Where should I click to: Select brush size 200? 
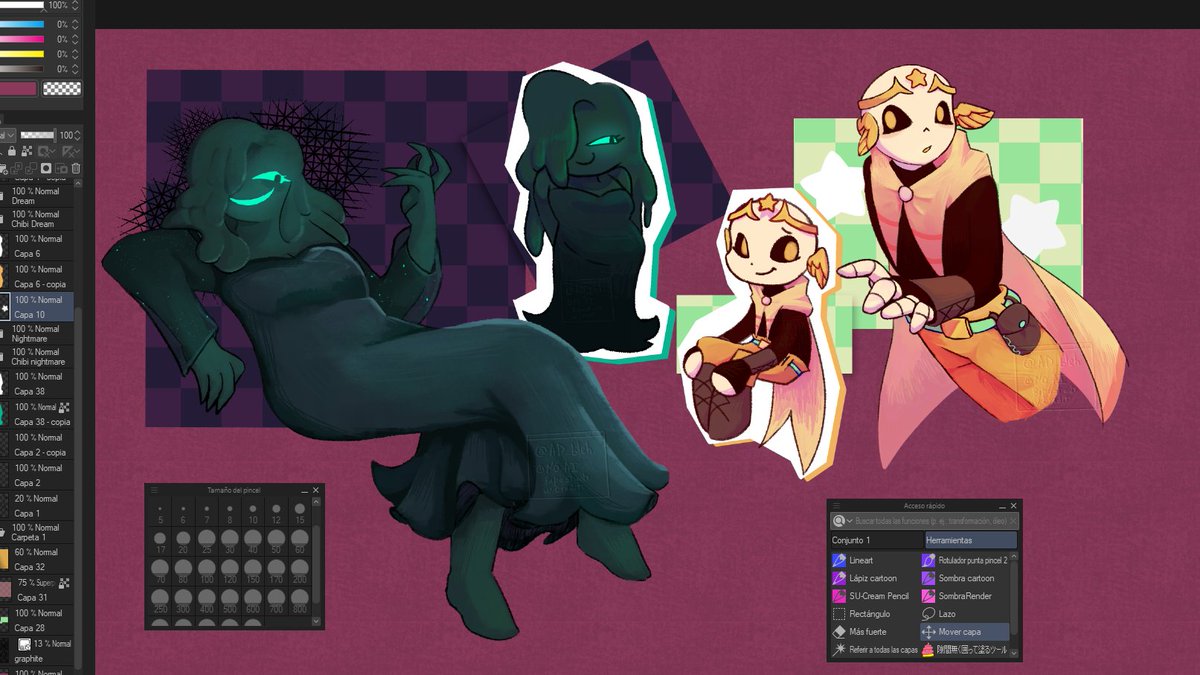pyautogui.click(x=300, y=571)
